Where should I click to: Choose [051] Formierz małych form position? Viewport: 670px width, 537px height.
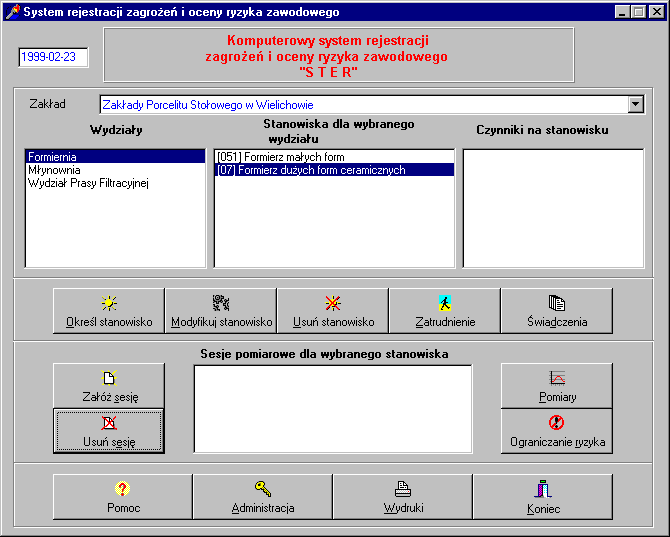tap(280, 157)
